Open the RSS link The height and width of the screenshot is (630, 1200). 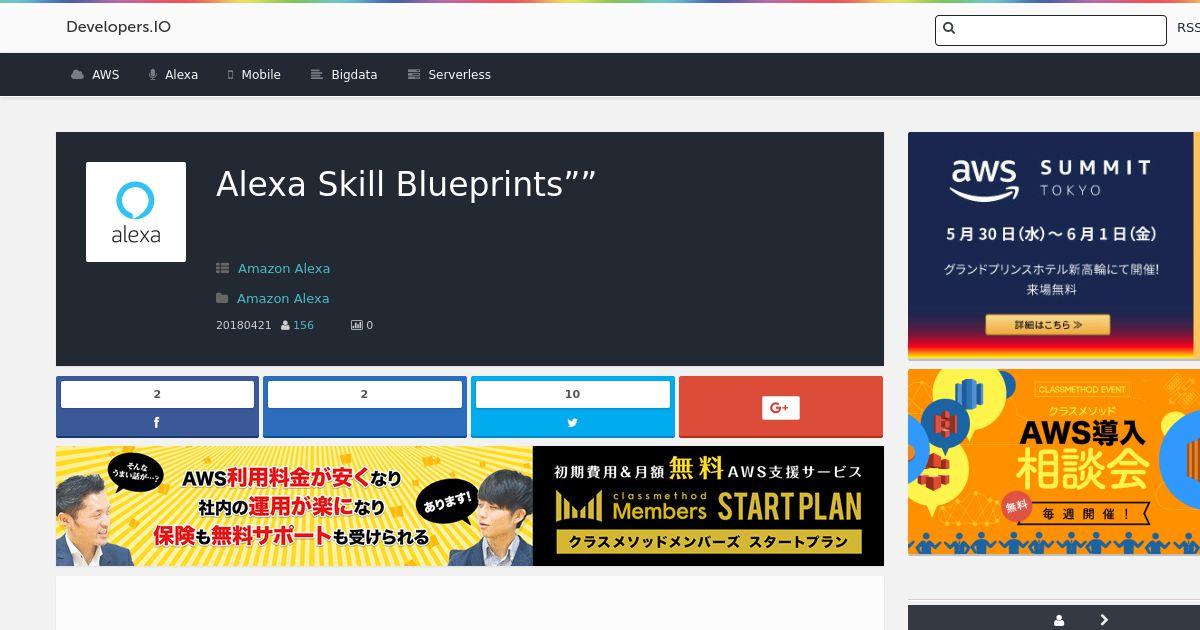point(1188,28)
